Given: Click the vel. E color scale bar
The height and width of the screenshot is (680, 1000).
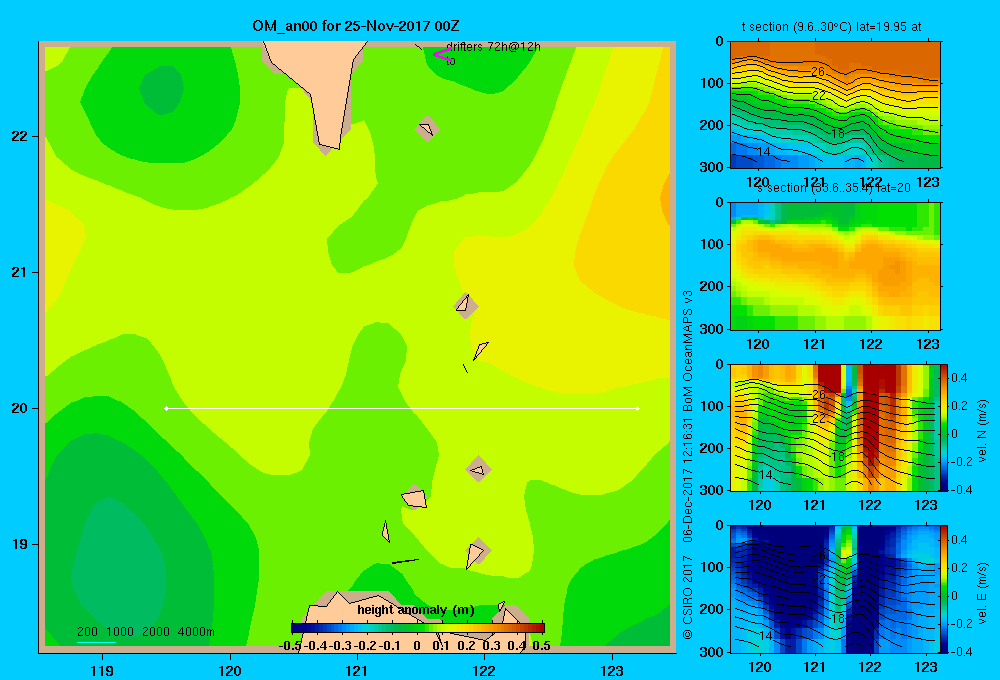Looking at the screenshot, I should point(945,589).
